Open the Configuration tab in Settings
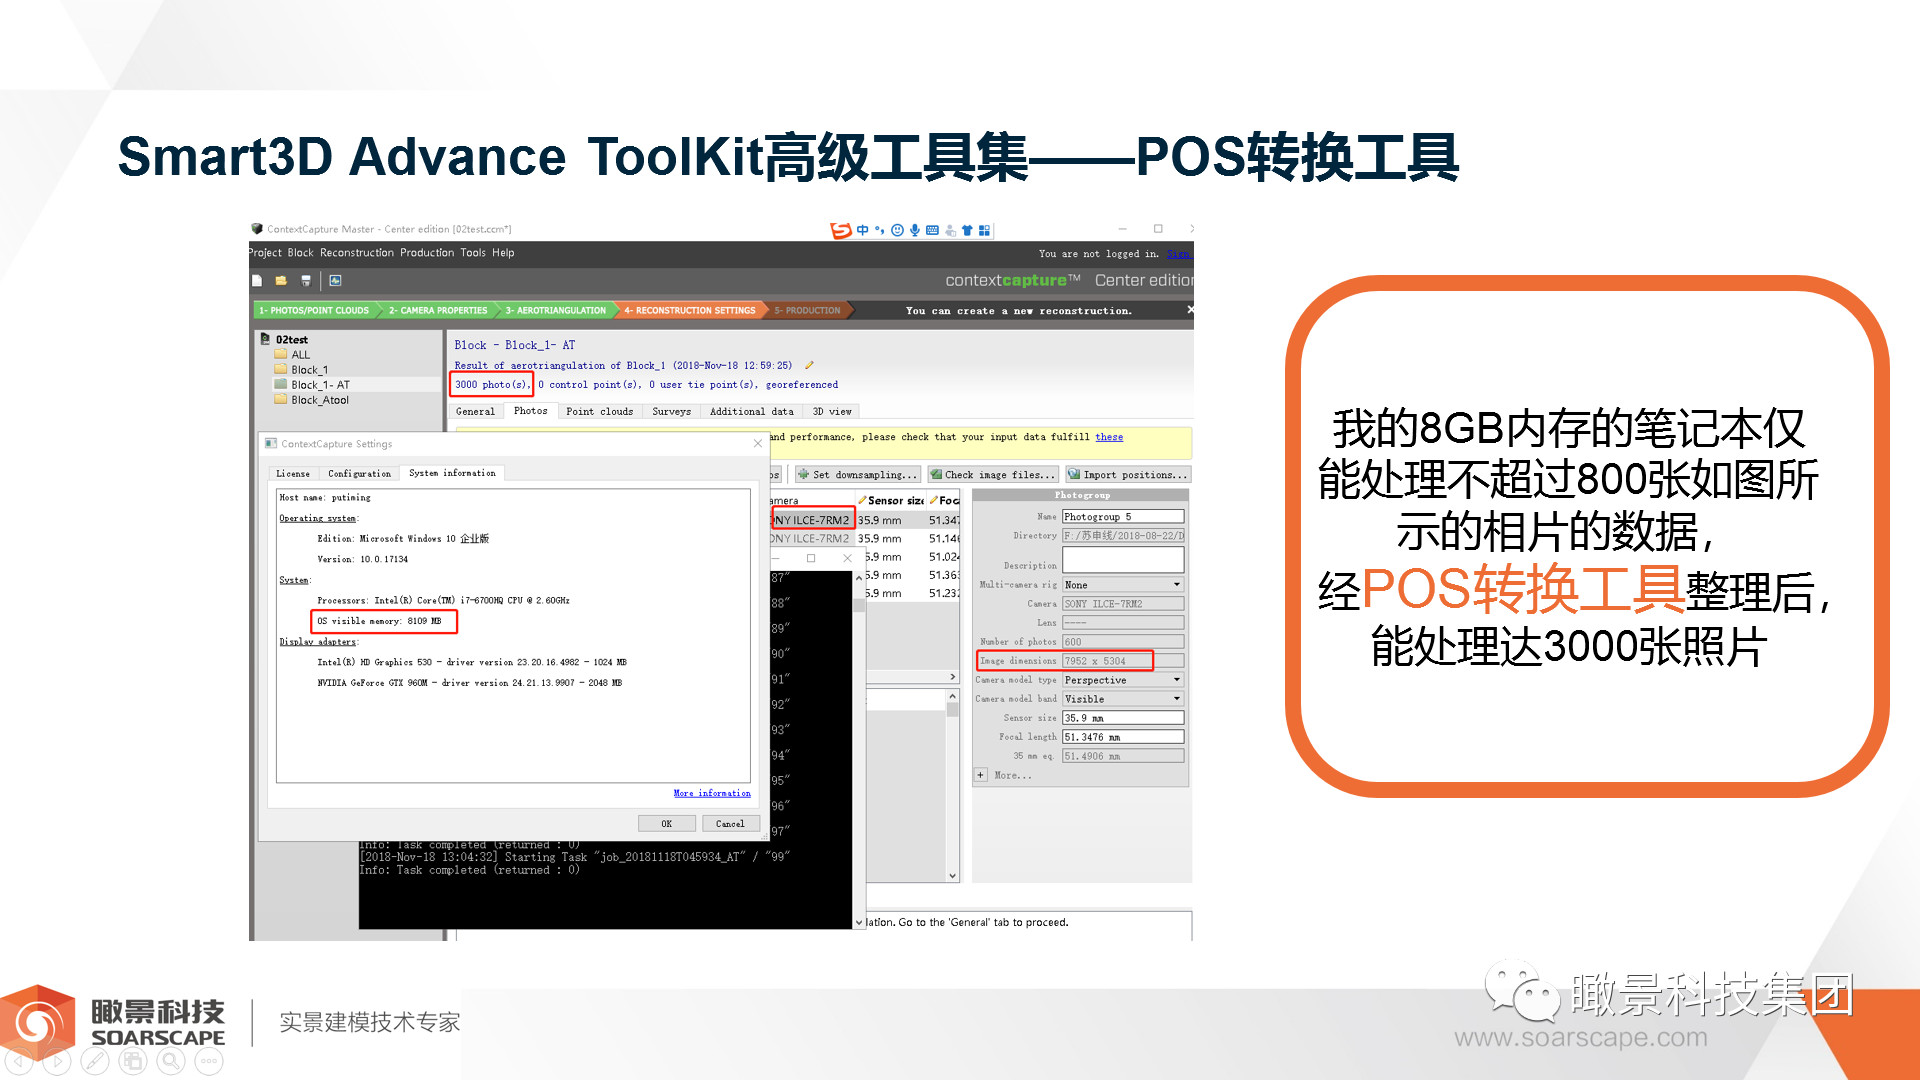Screen dimensions: 1920x1080 point(359,473)
